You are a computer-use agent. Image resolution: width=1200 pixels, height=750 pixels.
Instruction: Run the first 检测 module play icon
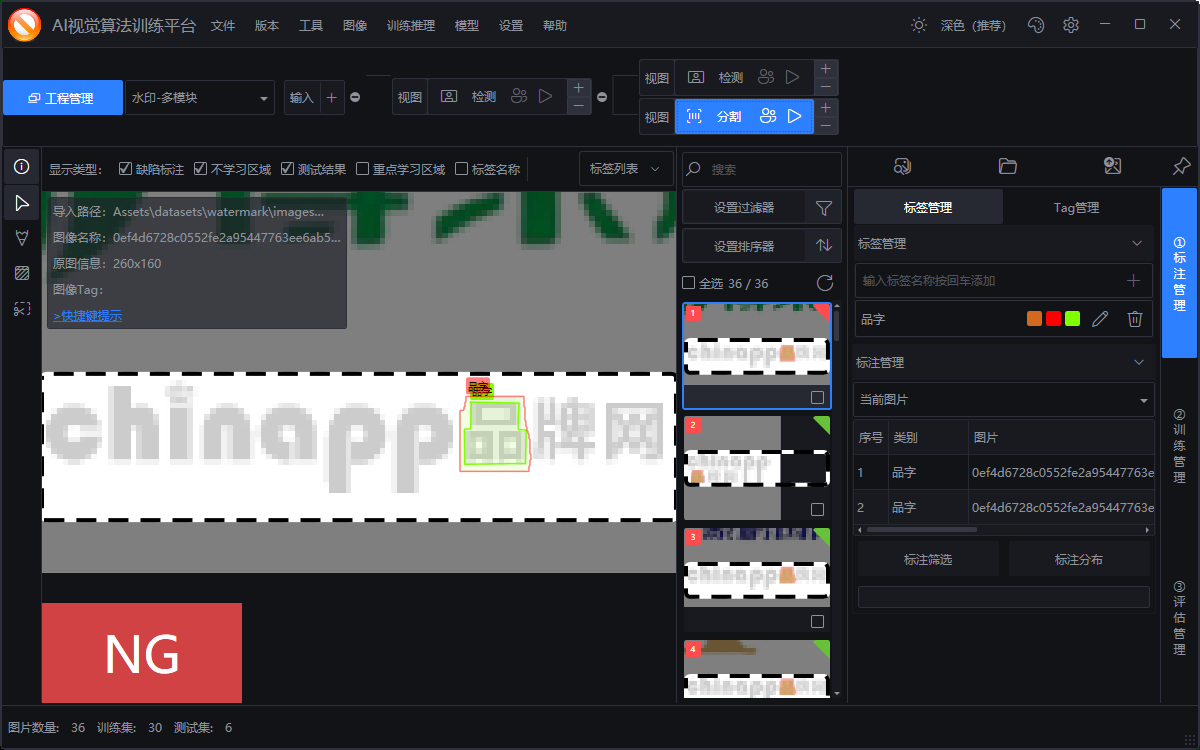click(545, 96)
